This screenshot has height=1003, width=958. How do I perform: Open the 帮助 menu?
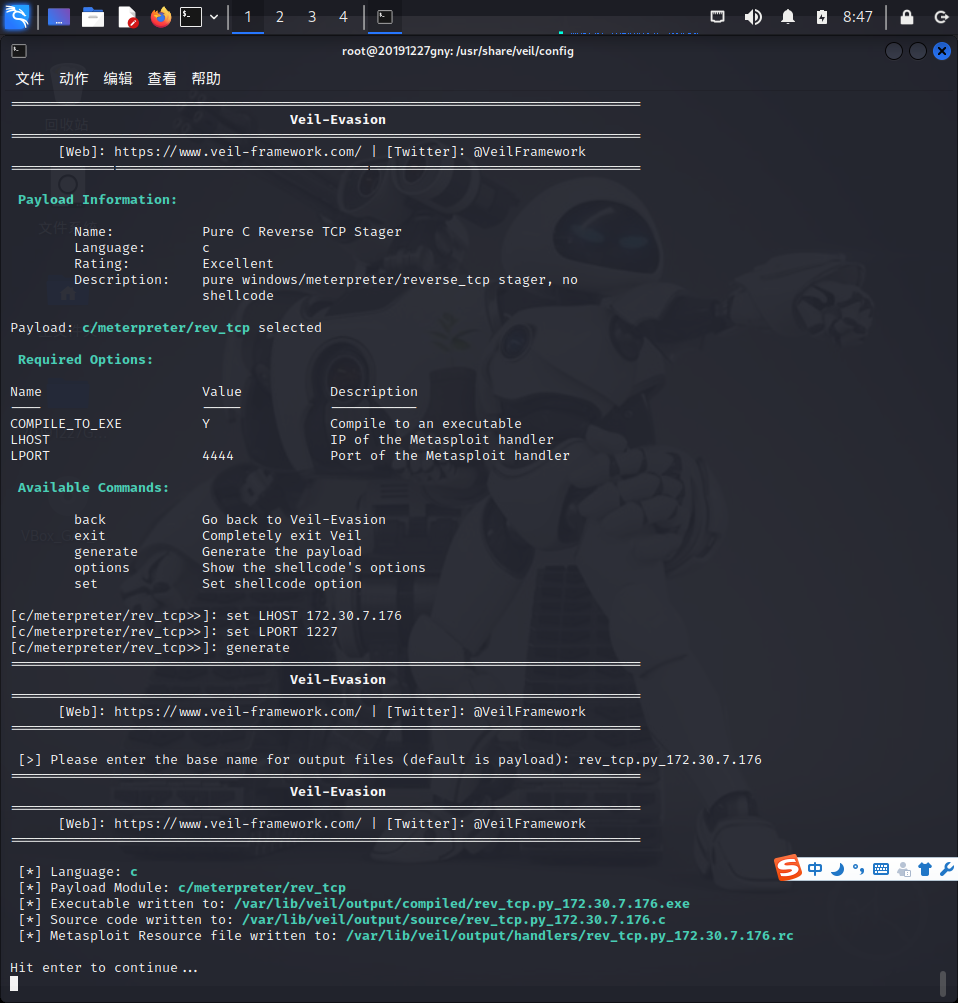pos(206,79)
